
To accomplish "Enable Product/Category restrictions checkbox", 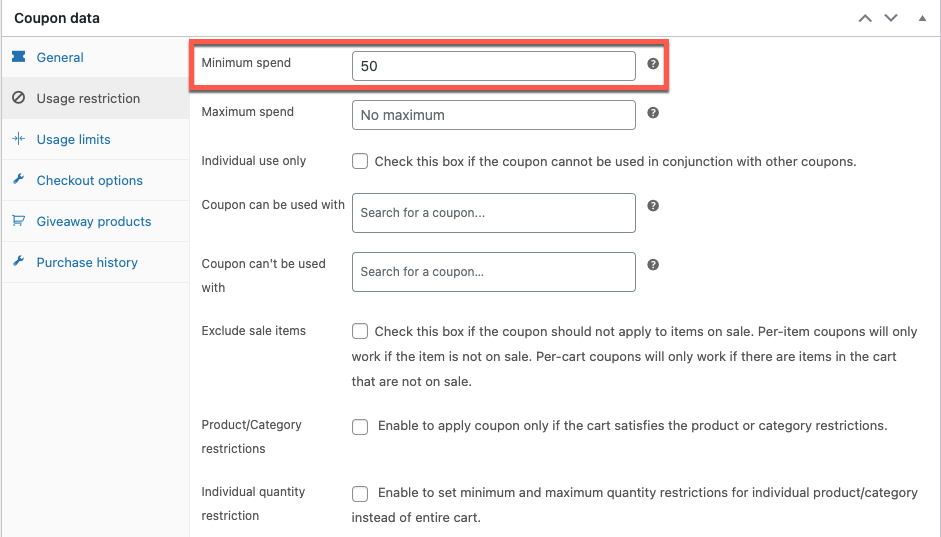I will (360, 427).
